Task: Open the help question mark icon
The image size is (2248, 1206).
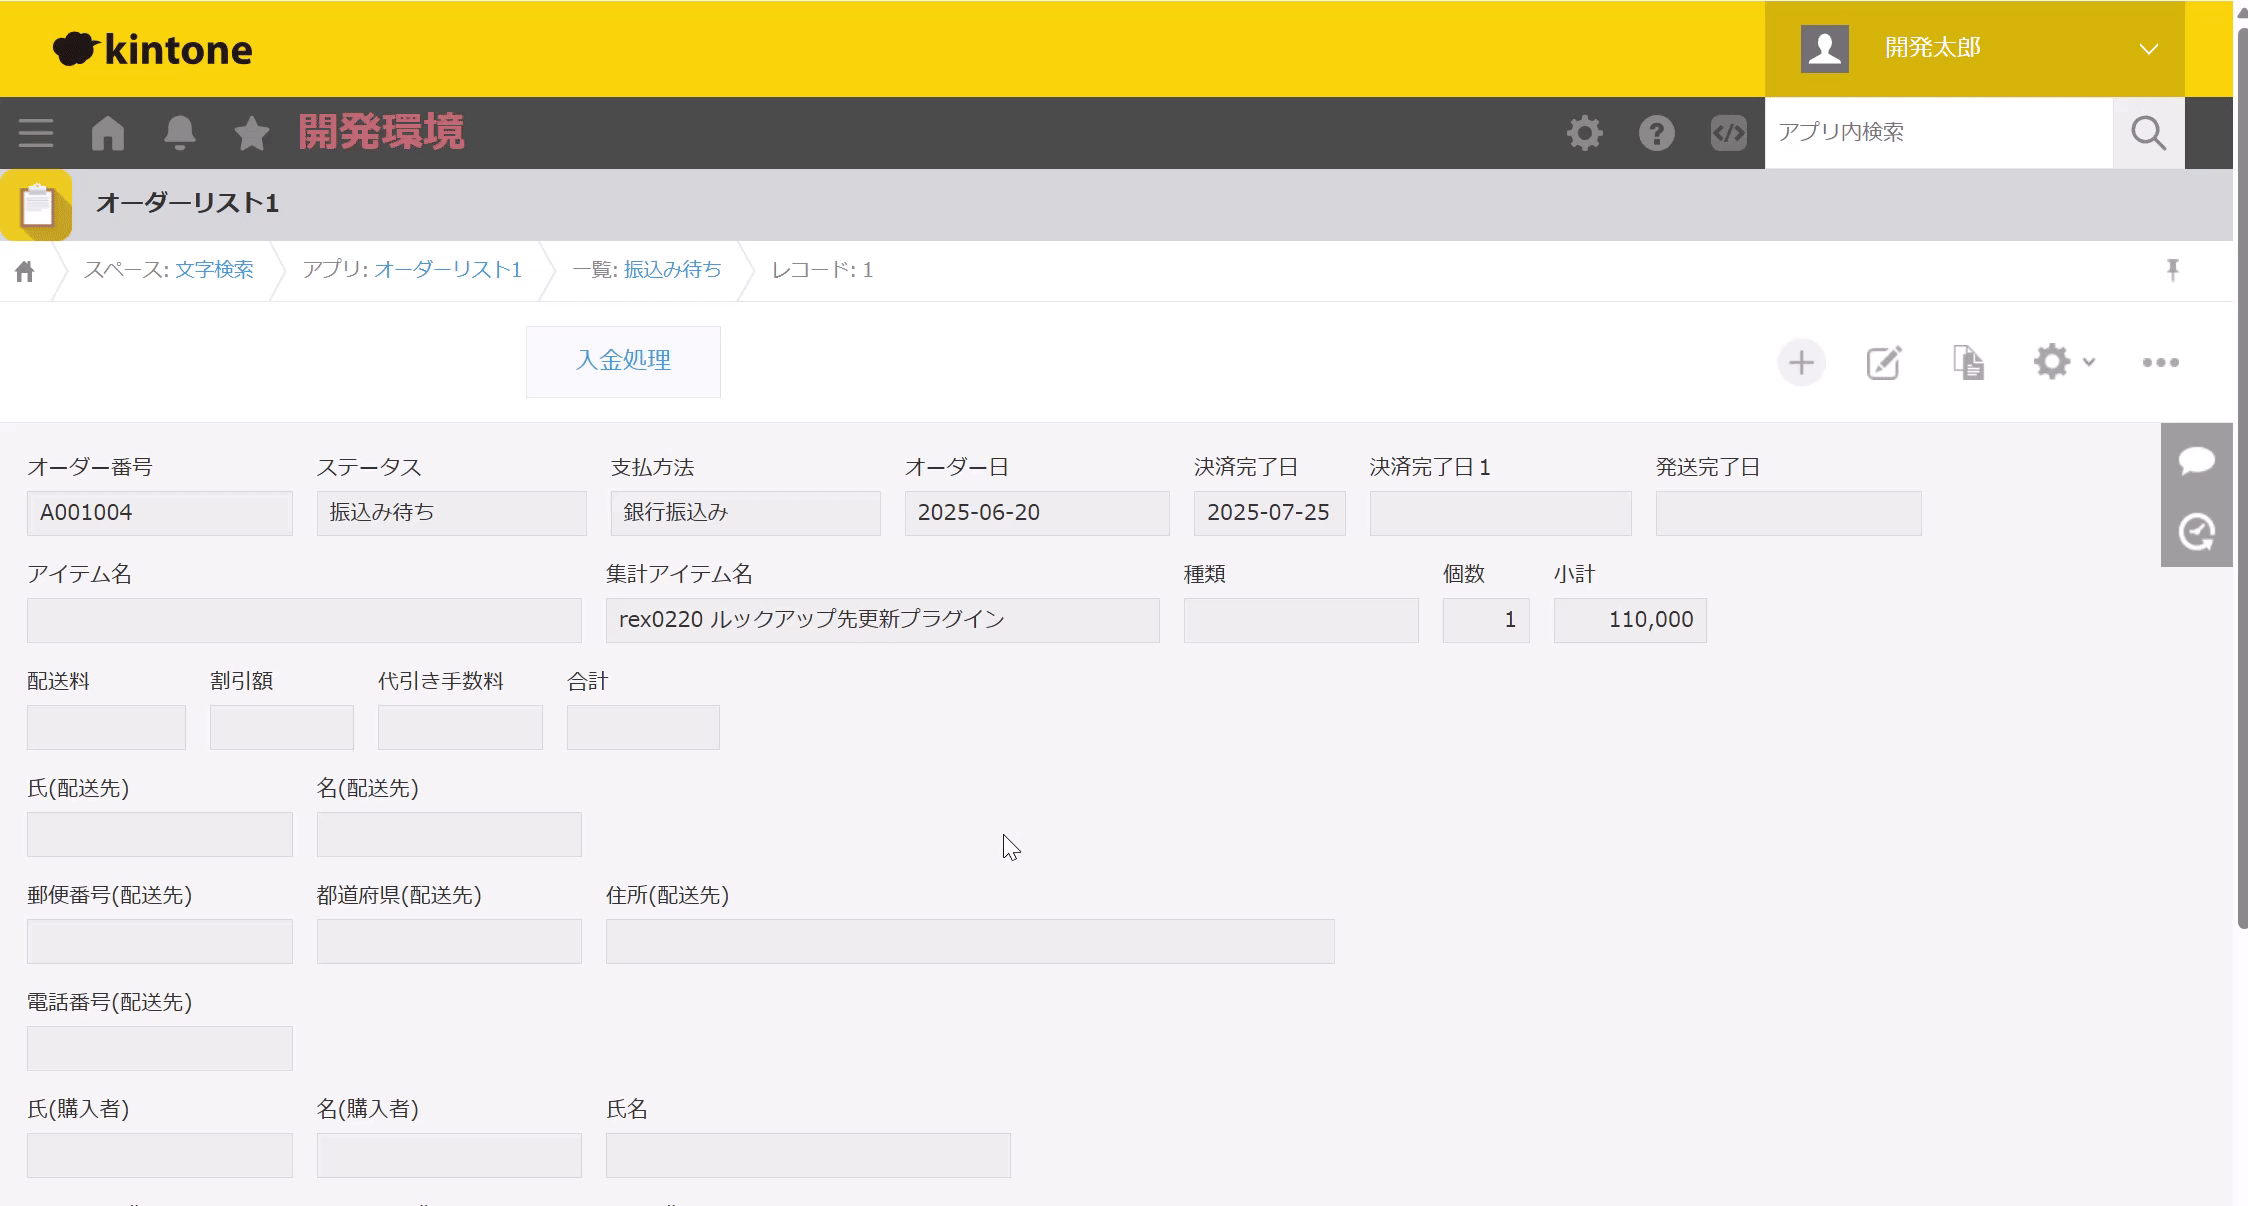Action: tap(1656, 133)
